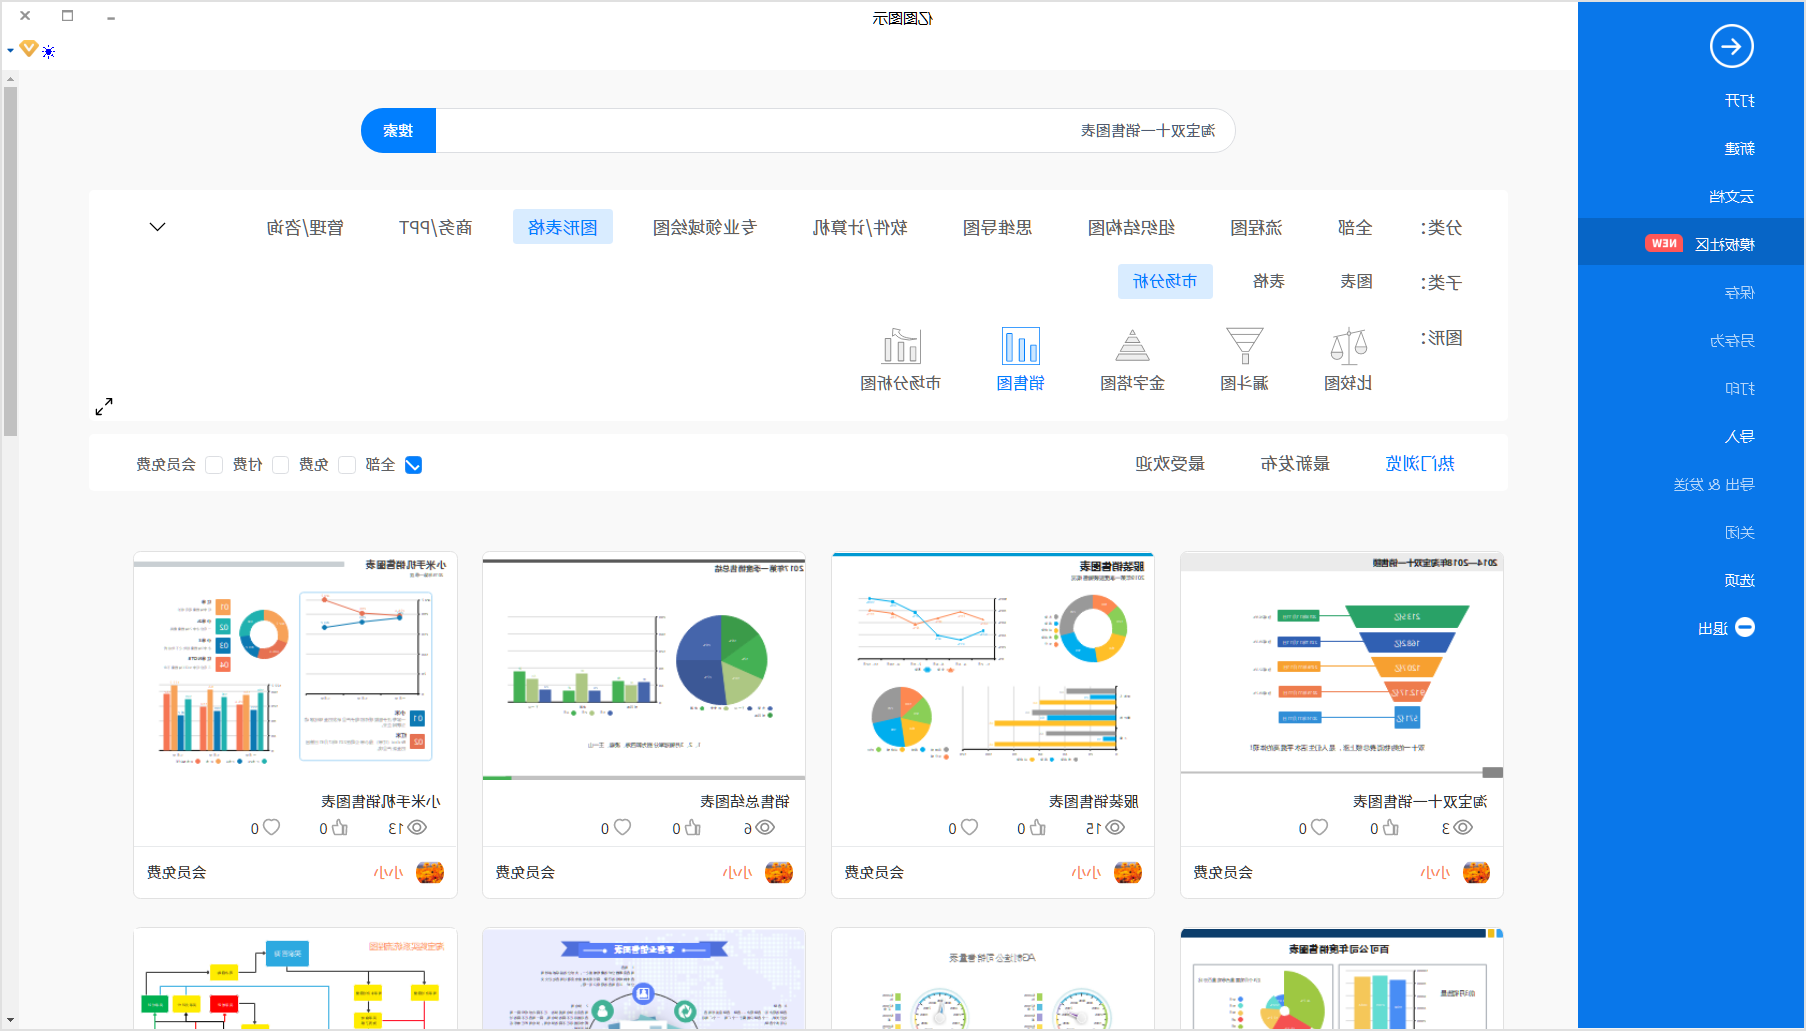The width and height of the screenshot is (1806, 1031).
Task: Select the 组织结构图 category tab
Action: coord(1131,227)
